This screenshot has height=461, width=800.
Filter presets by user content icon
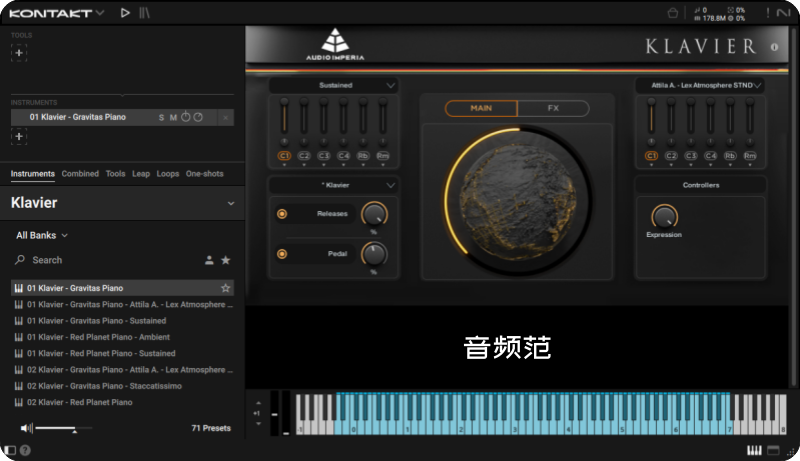pyautogui.click(x=209, y=260)
